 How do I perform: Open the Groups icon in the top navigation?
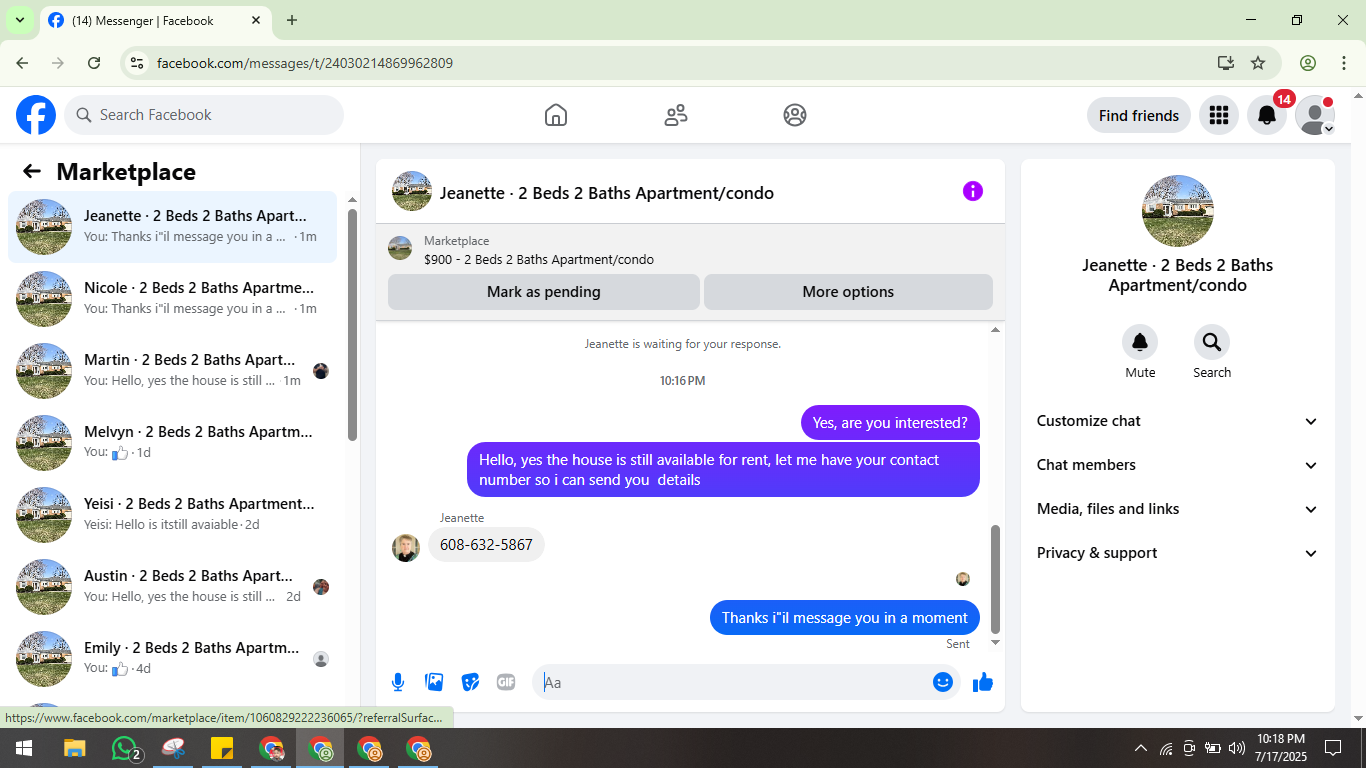pyautogui.click(x=795, y=115)
